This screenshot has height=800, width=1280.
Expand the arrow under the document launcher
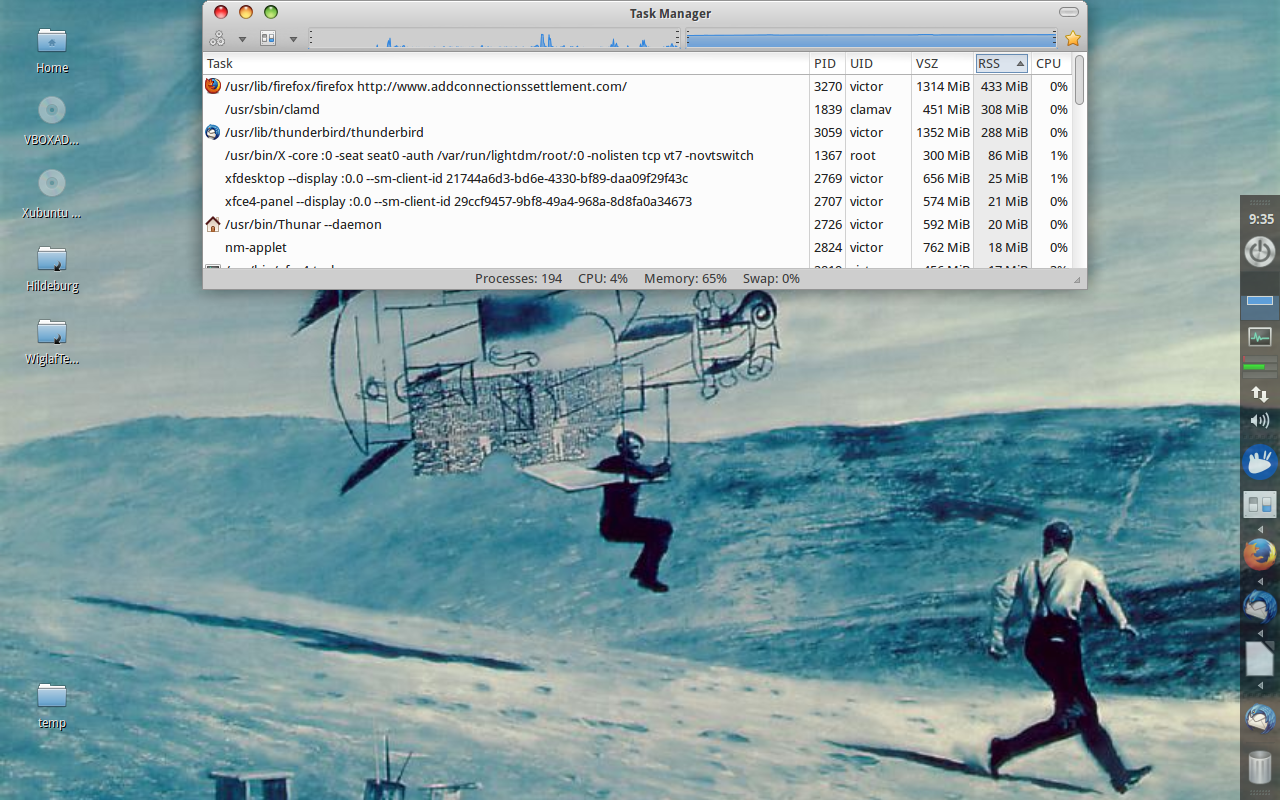point(1260,685)
